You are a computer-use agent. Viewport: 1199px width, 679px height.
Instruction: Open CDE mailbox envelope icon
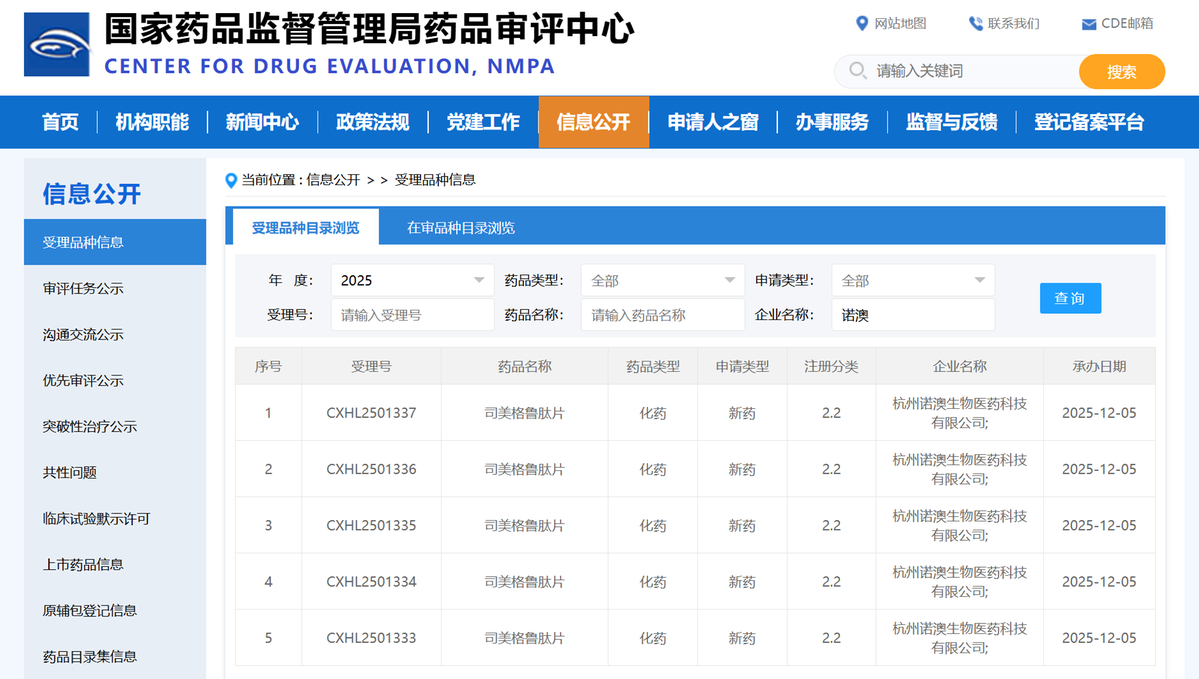tap(1088, 24)
